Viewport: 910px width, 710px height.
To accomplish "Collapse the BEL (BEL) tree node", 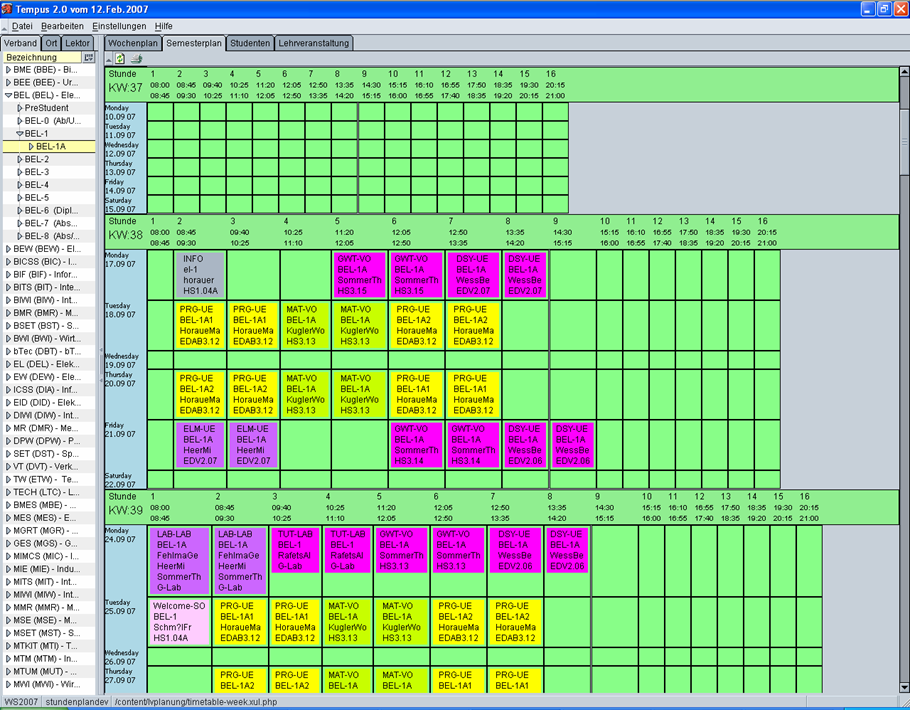I will (x=9, y=96).
